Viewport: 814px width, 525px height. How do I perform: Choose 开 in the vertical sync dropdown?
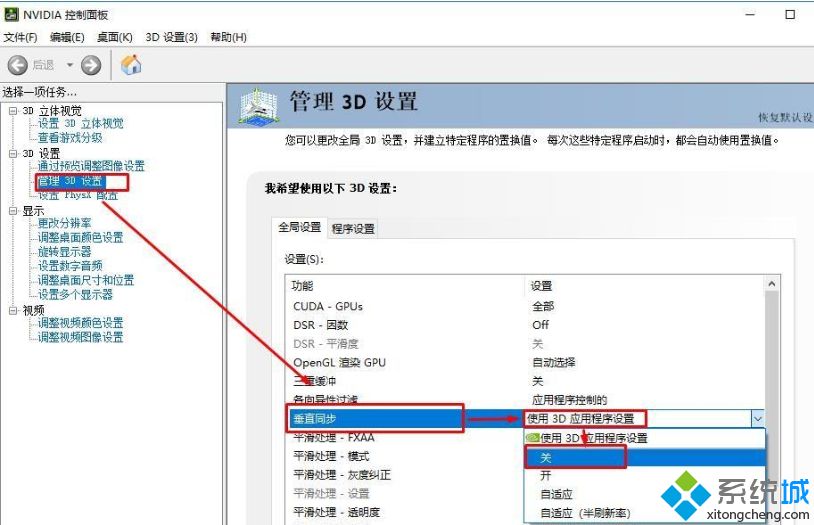[645, 476]
